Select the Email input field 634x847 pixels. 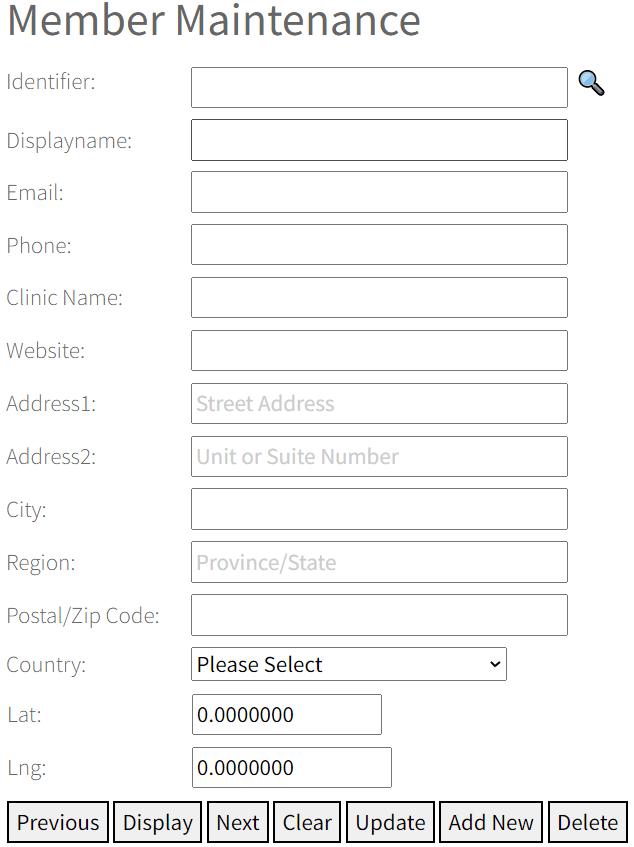(379, 192)
